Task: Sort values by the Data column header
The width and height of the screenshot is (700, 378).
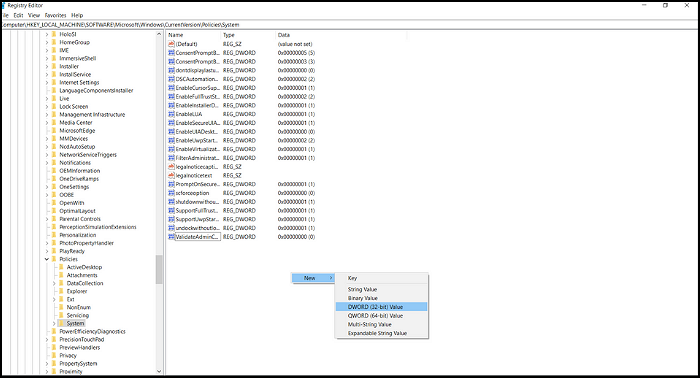Action: click(341, 35)
